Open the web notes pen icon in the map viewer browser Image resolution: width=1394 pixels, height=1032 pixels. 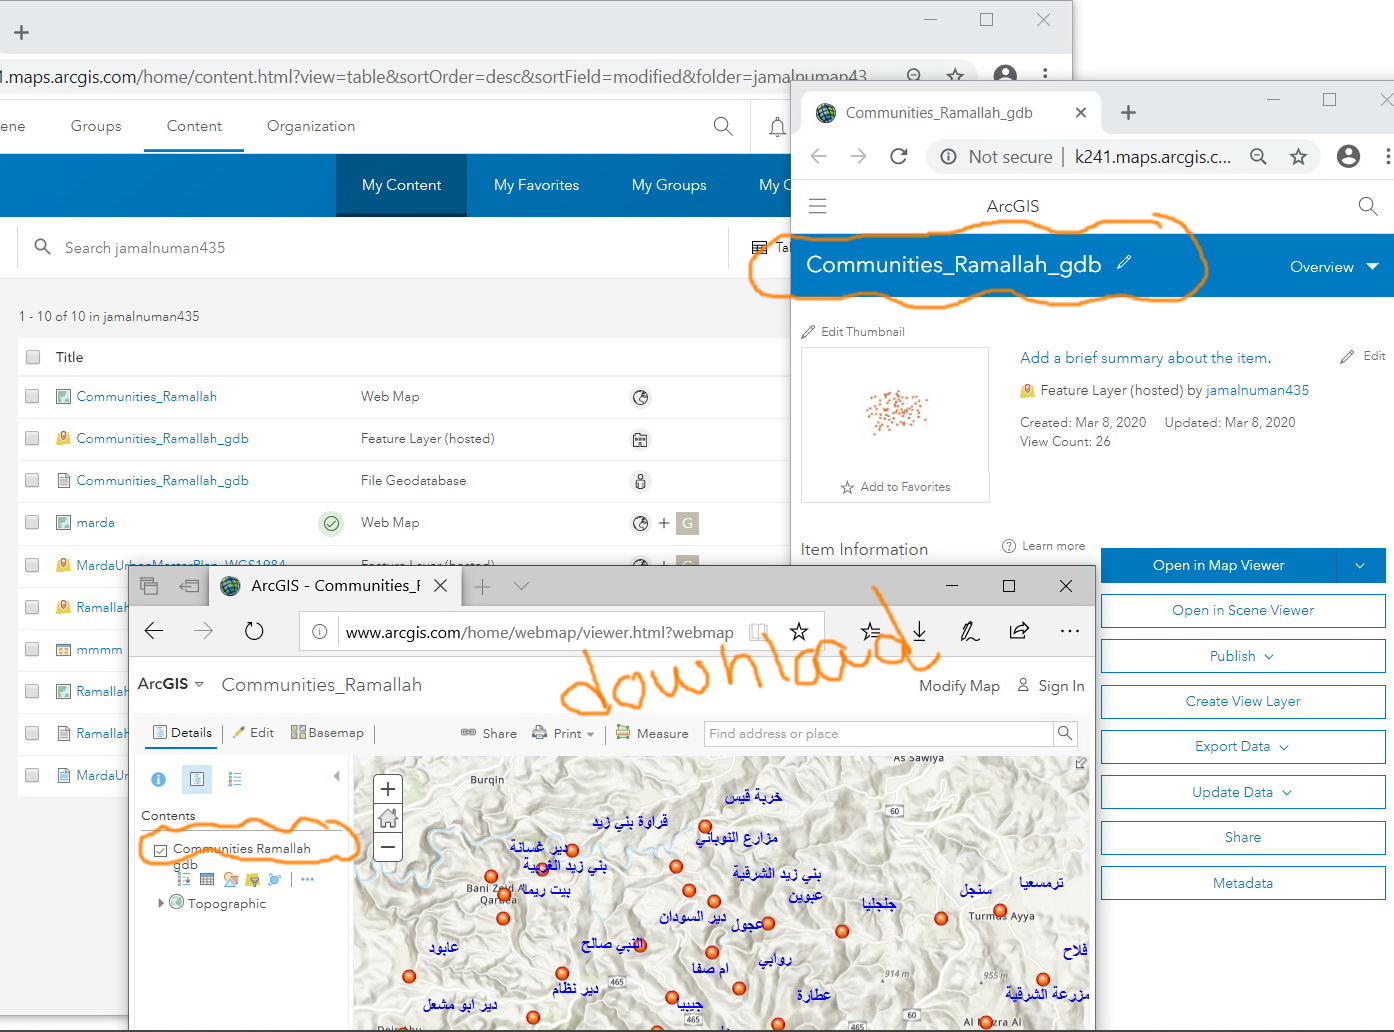click(969, 631)
